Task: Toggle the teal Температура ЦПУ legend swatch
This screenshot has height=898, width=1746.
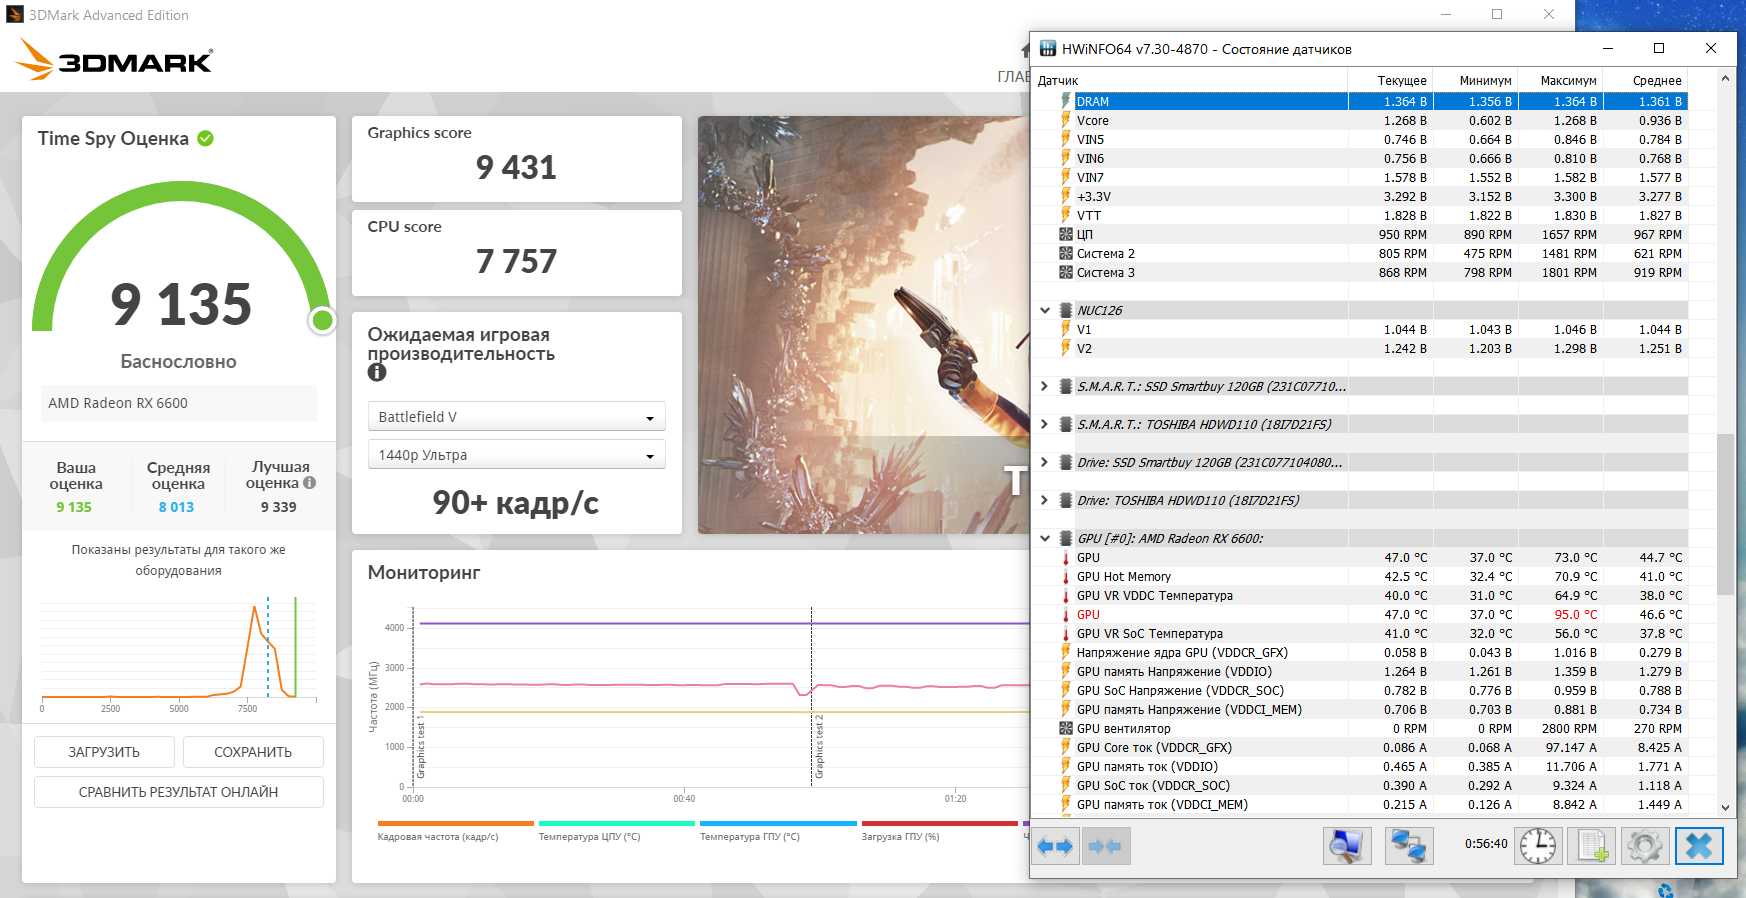Action: tap(617, 824)
